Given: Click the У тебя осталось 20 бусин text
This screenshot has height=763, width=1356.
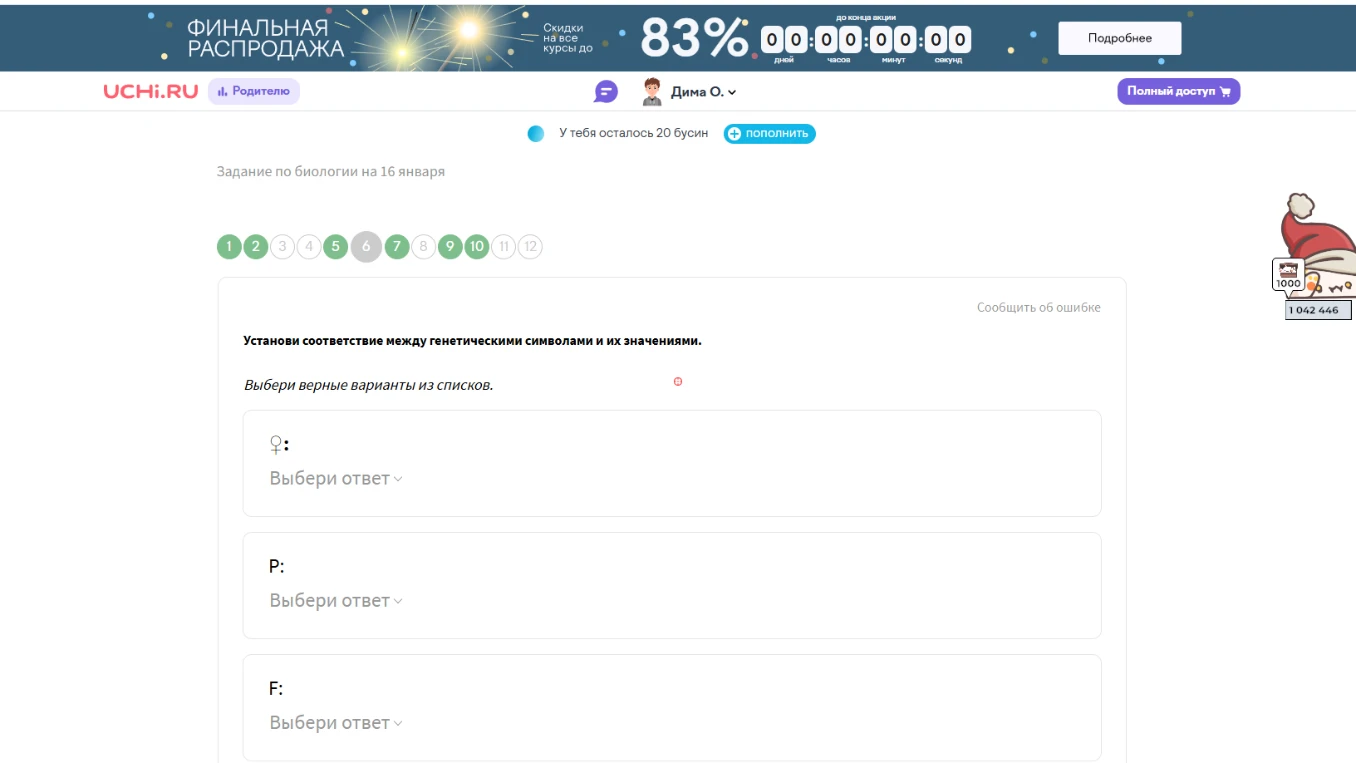Looking at the screenshot, I should (x=633, y=134).
